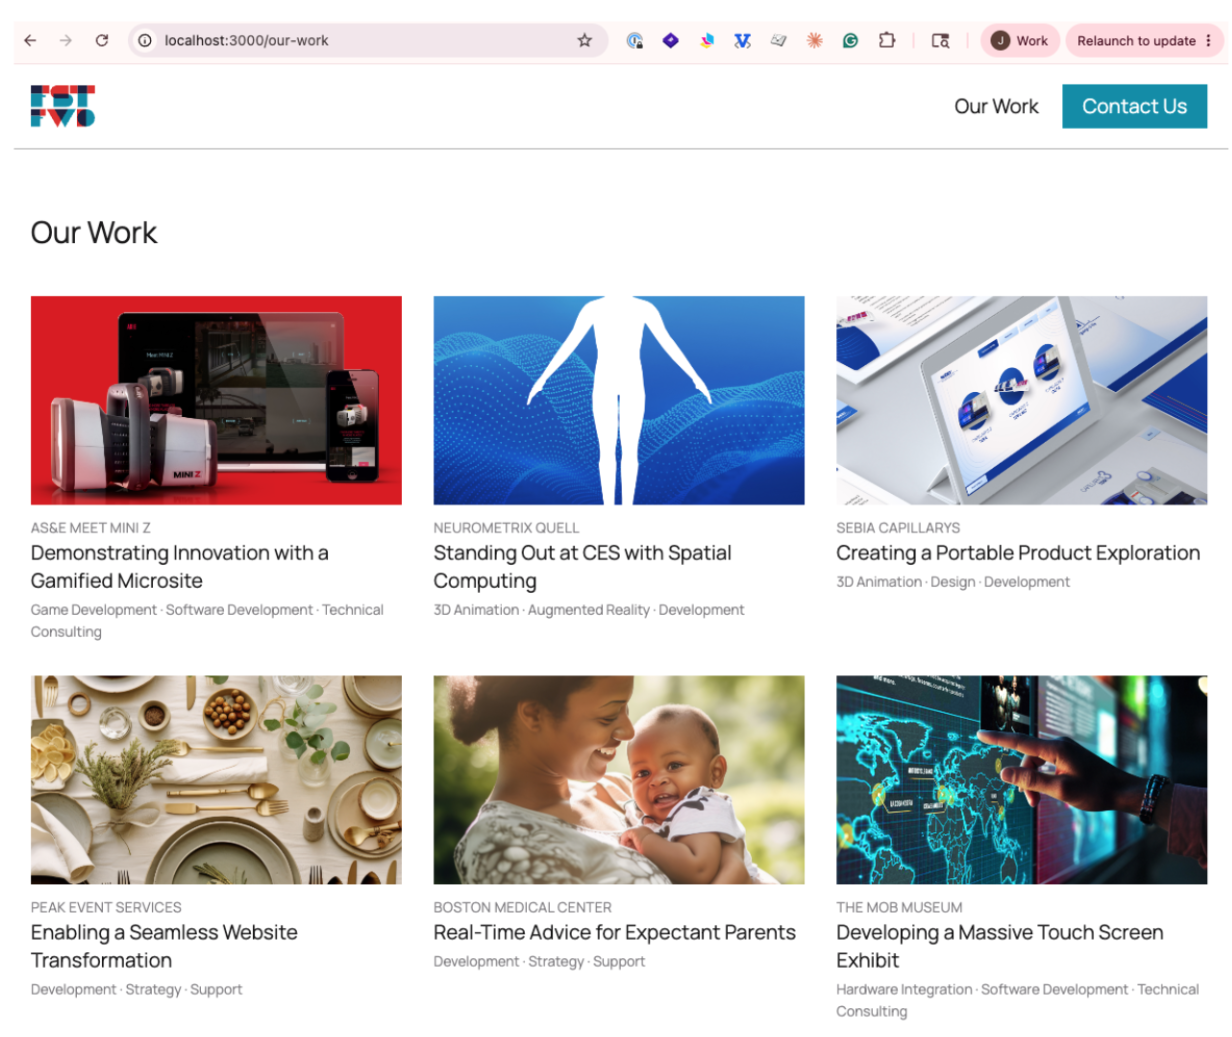Click '3D Animation · Design · Development' tags
This screenshot has width=1232, height=1037.
tap(953, 582)
